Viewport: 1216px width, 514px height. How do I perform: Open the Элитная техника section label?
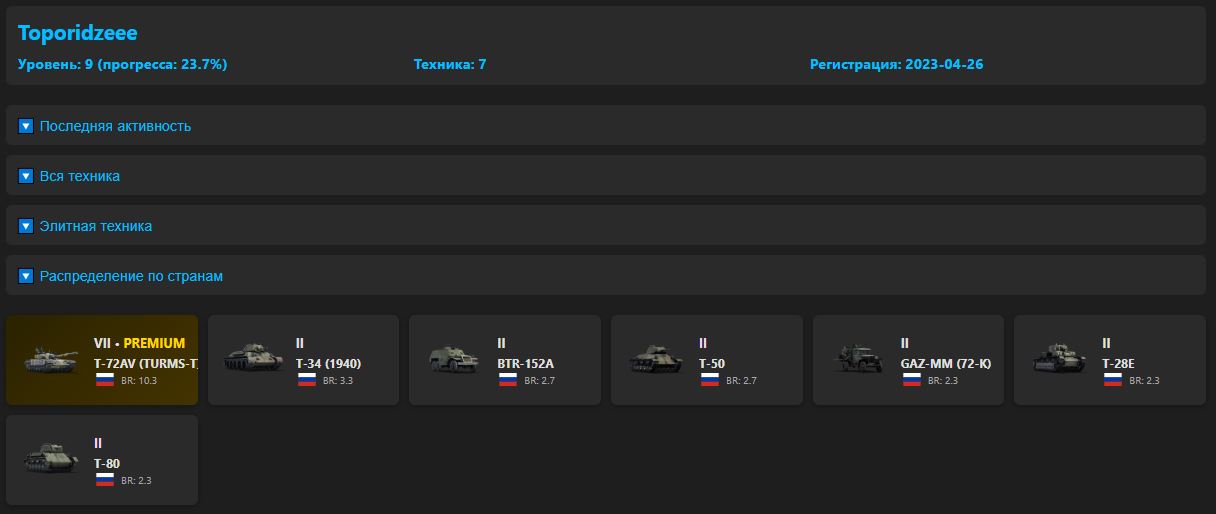click(96, 226)
